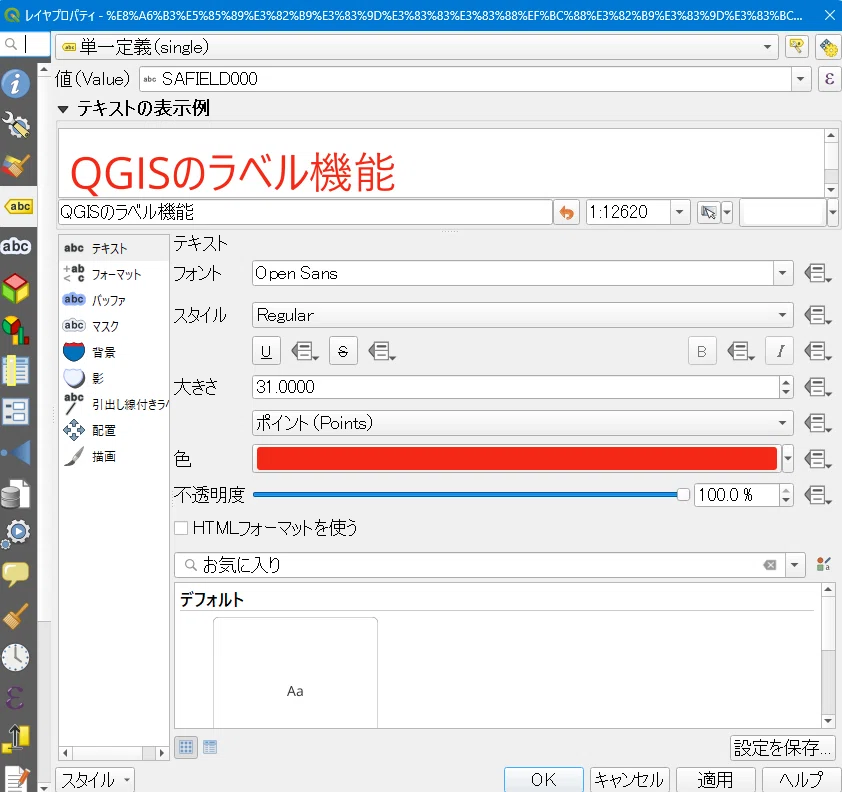
Task: Click the automated placement settings icon
Action: pyautogui.click(x=828, y=47)
